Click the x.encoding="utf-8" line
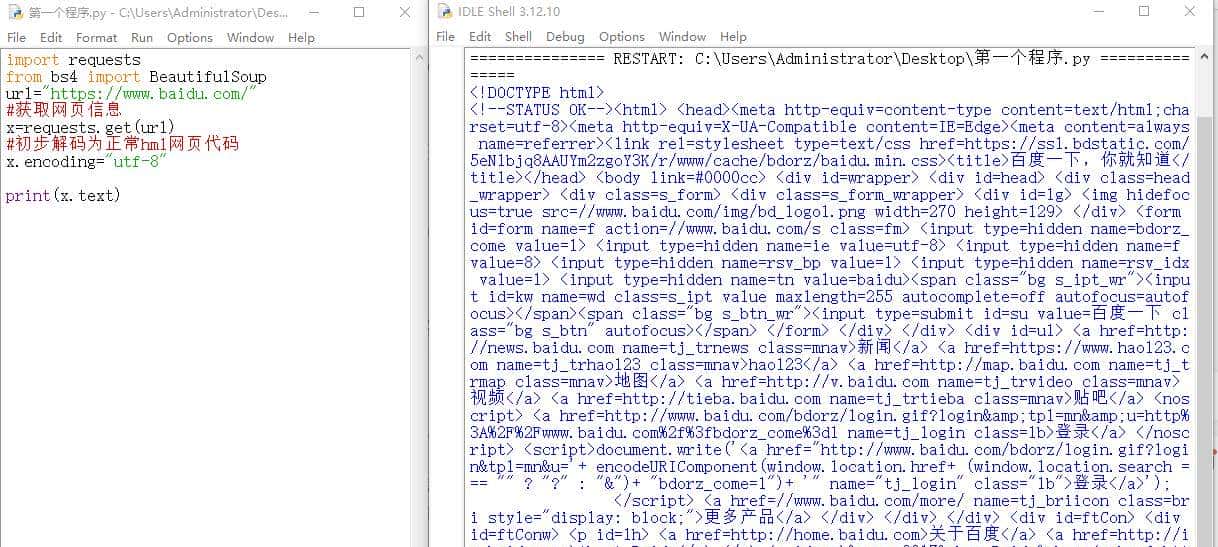 tap(85, 161)
